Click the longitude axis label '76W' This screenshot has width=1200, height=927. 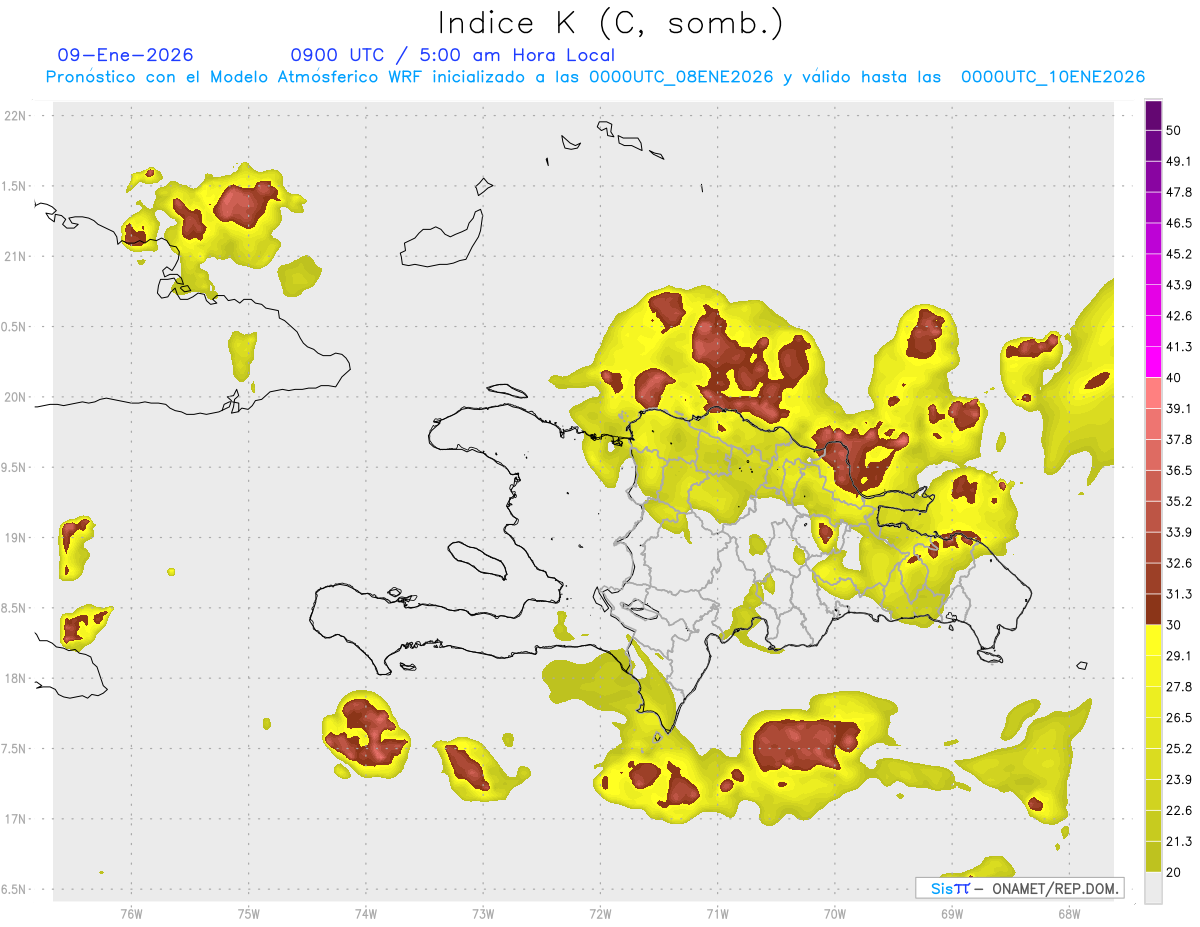point(131,914)
